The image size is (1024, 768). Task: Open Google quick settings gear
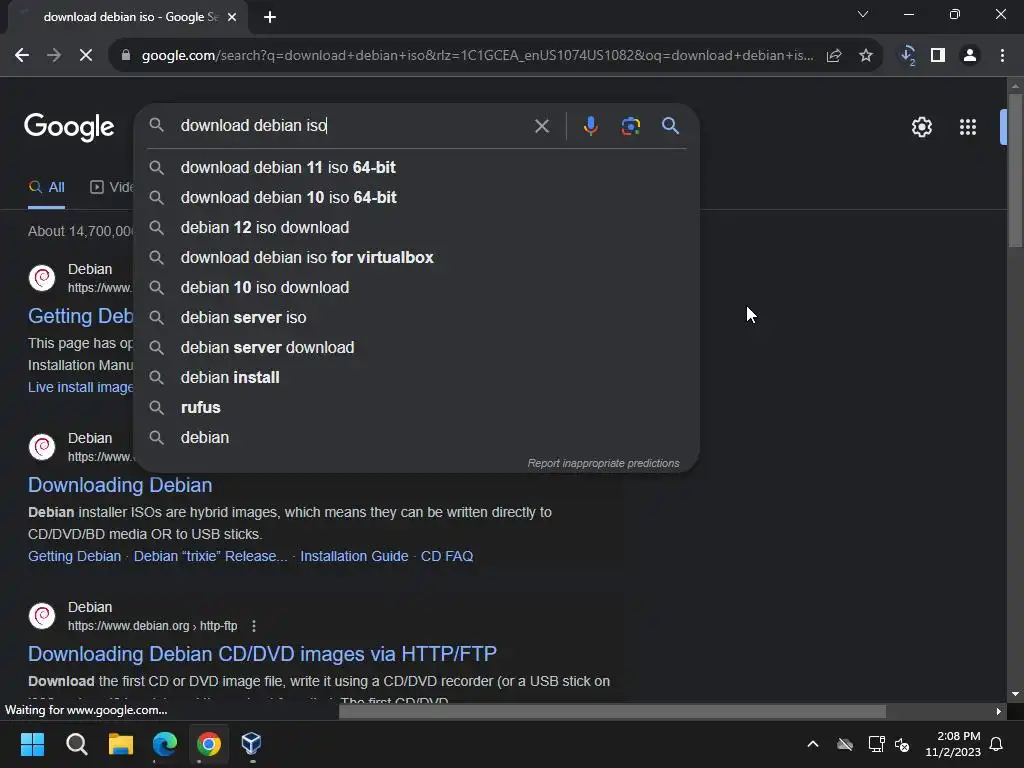(x=921, y=127)
